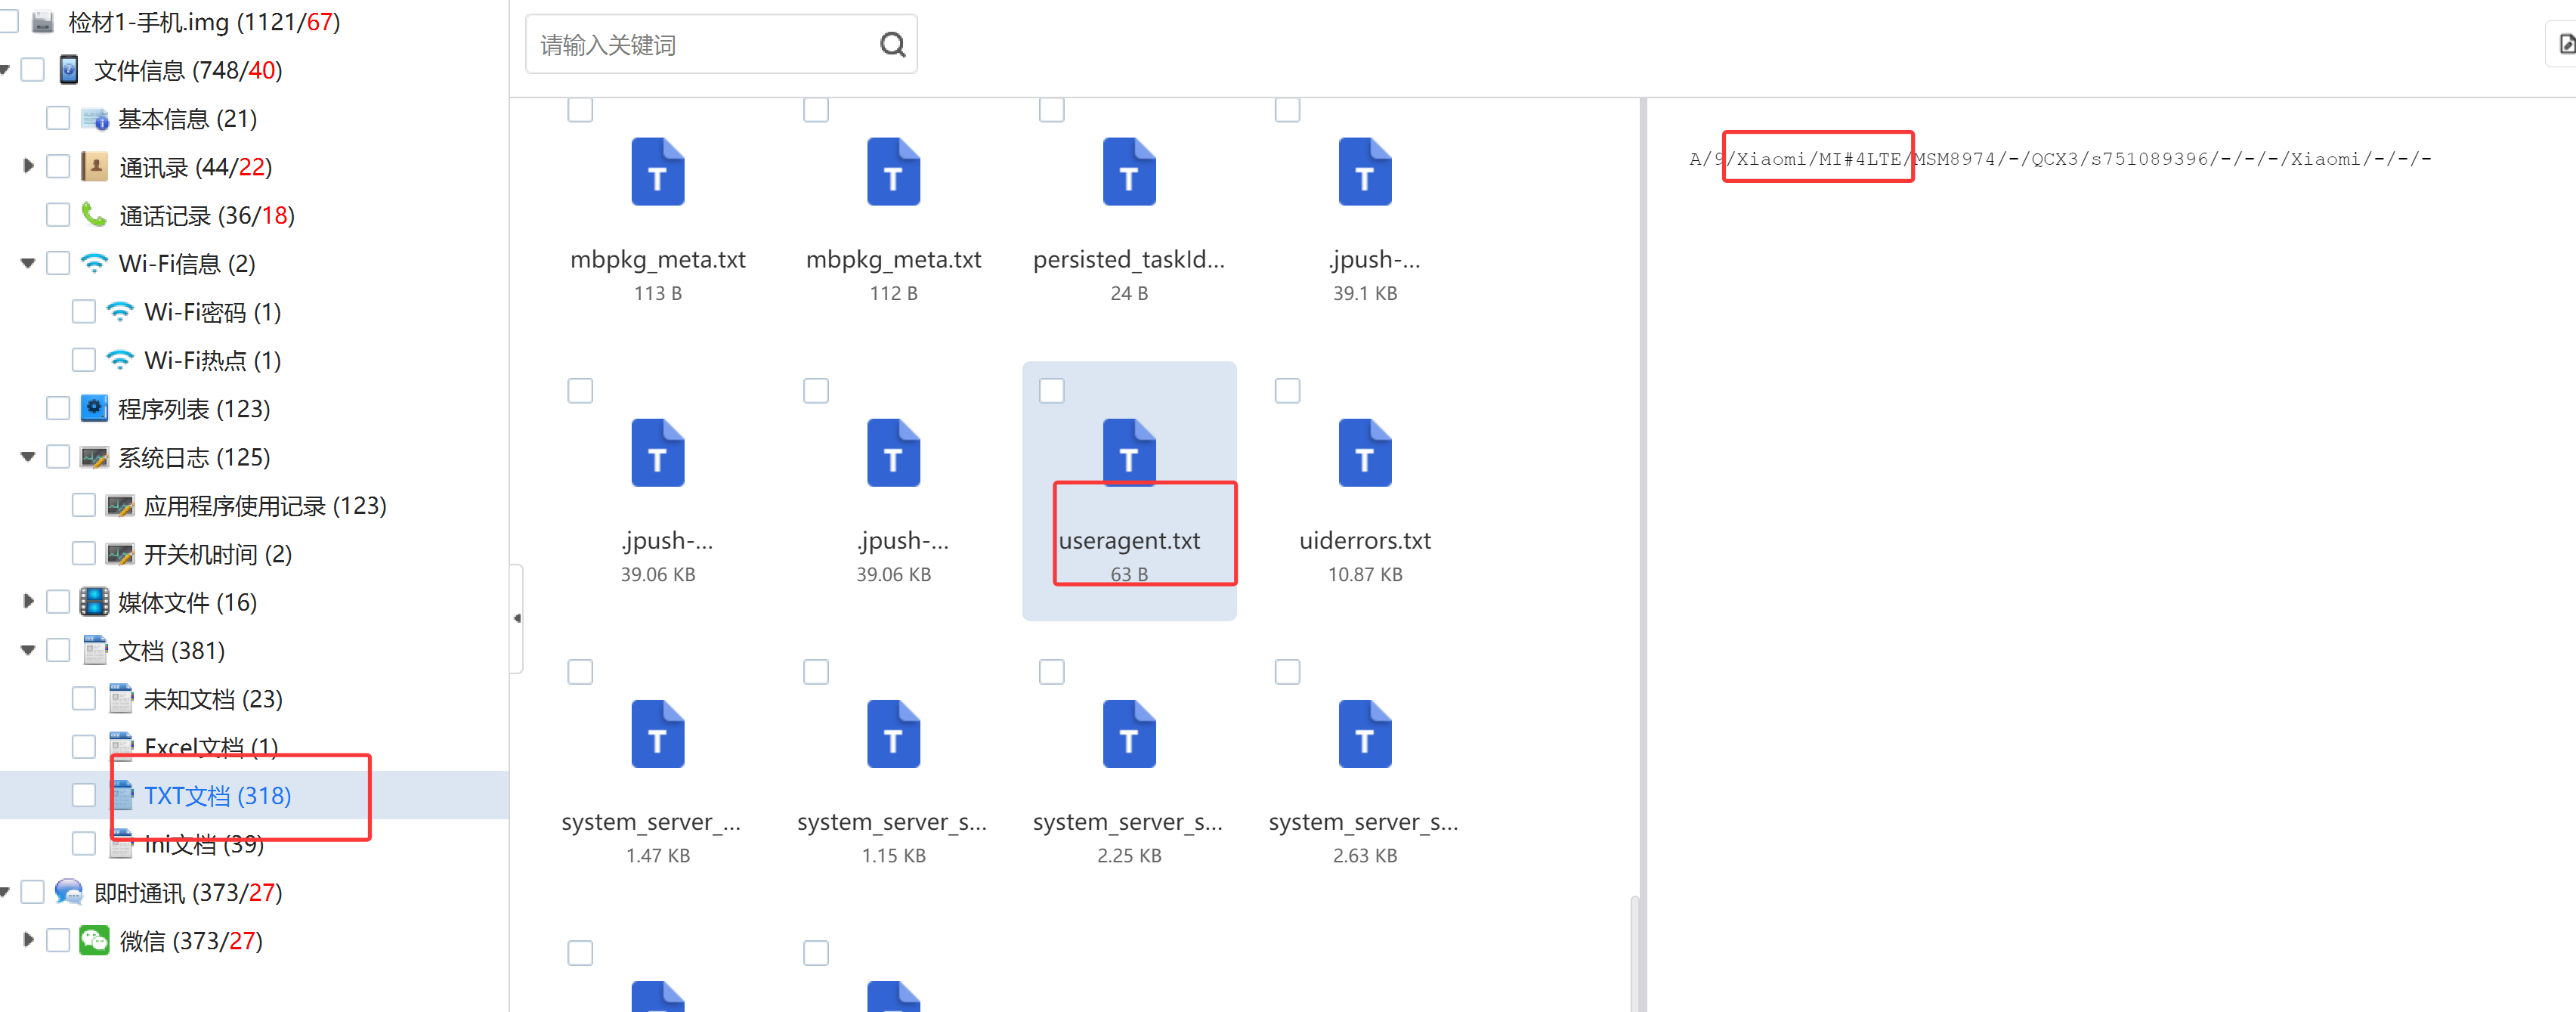Tick the 未知文档 checkbox

[x=84, y=698]
